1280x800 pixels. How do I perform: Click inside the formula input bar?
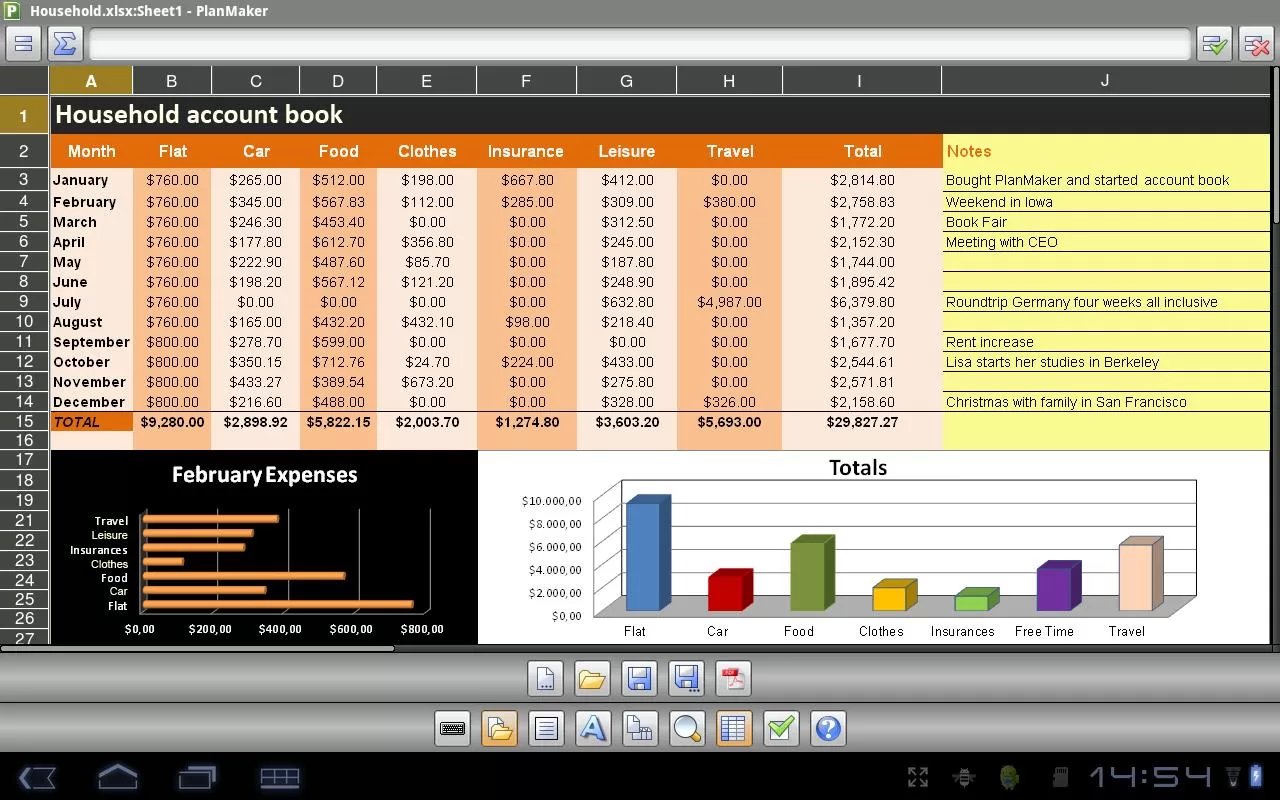(640, 44)
